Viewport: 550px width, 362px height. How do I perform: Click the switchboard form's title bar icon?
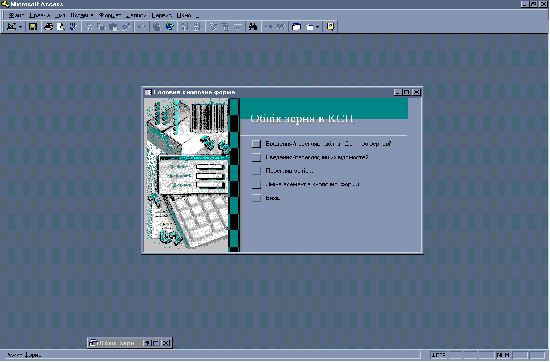coord(148,92)
